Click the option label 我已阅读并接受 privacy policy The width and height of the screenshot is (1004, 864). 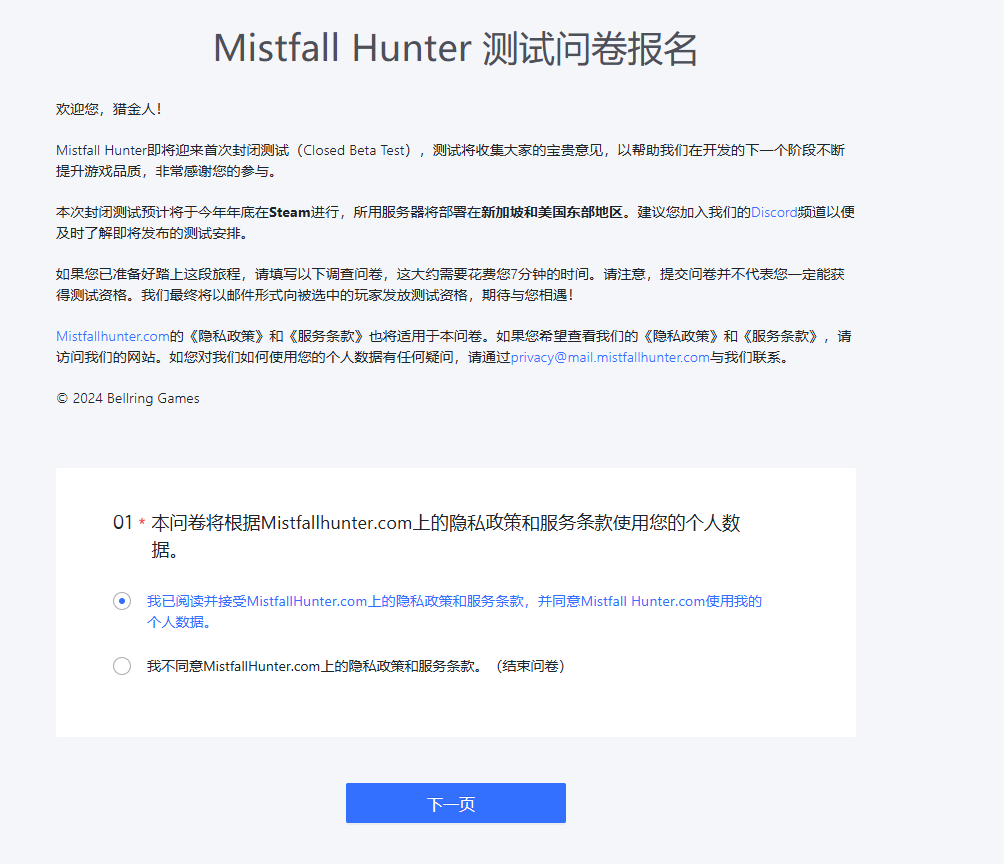[454, 611]
